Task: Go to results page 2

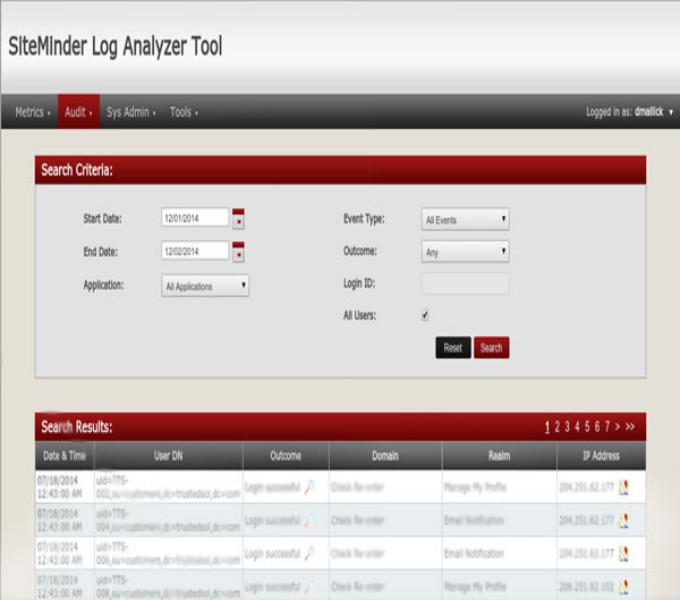Action: pos(557,427)
